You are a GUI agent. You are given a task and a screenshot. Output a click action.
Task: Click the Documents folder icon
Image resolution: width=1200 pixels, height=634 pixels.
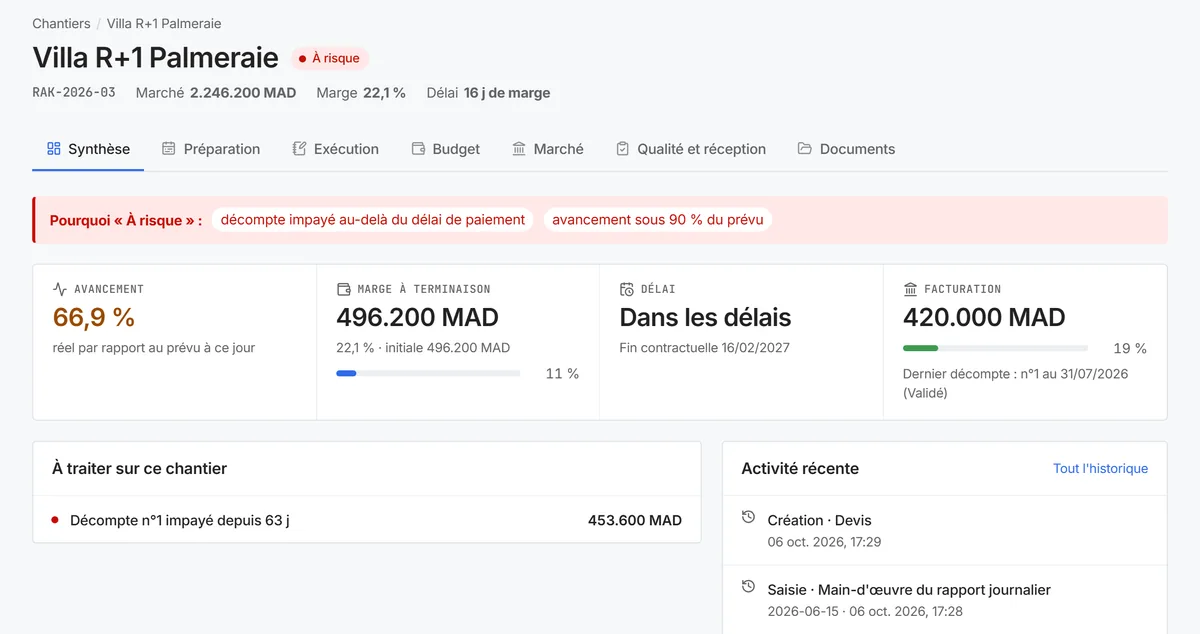click(x=805, y=149)
